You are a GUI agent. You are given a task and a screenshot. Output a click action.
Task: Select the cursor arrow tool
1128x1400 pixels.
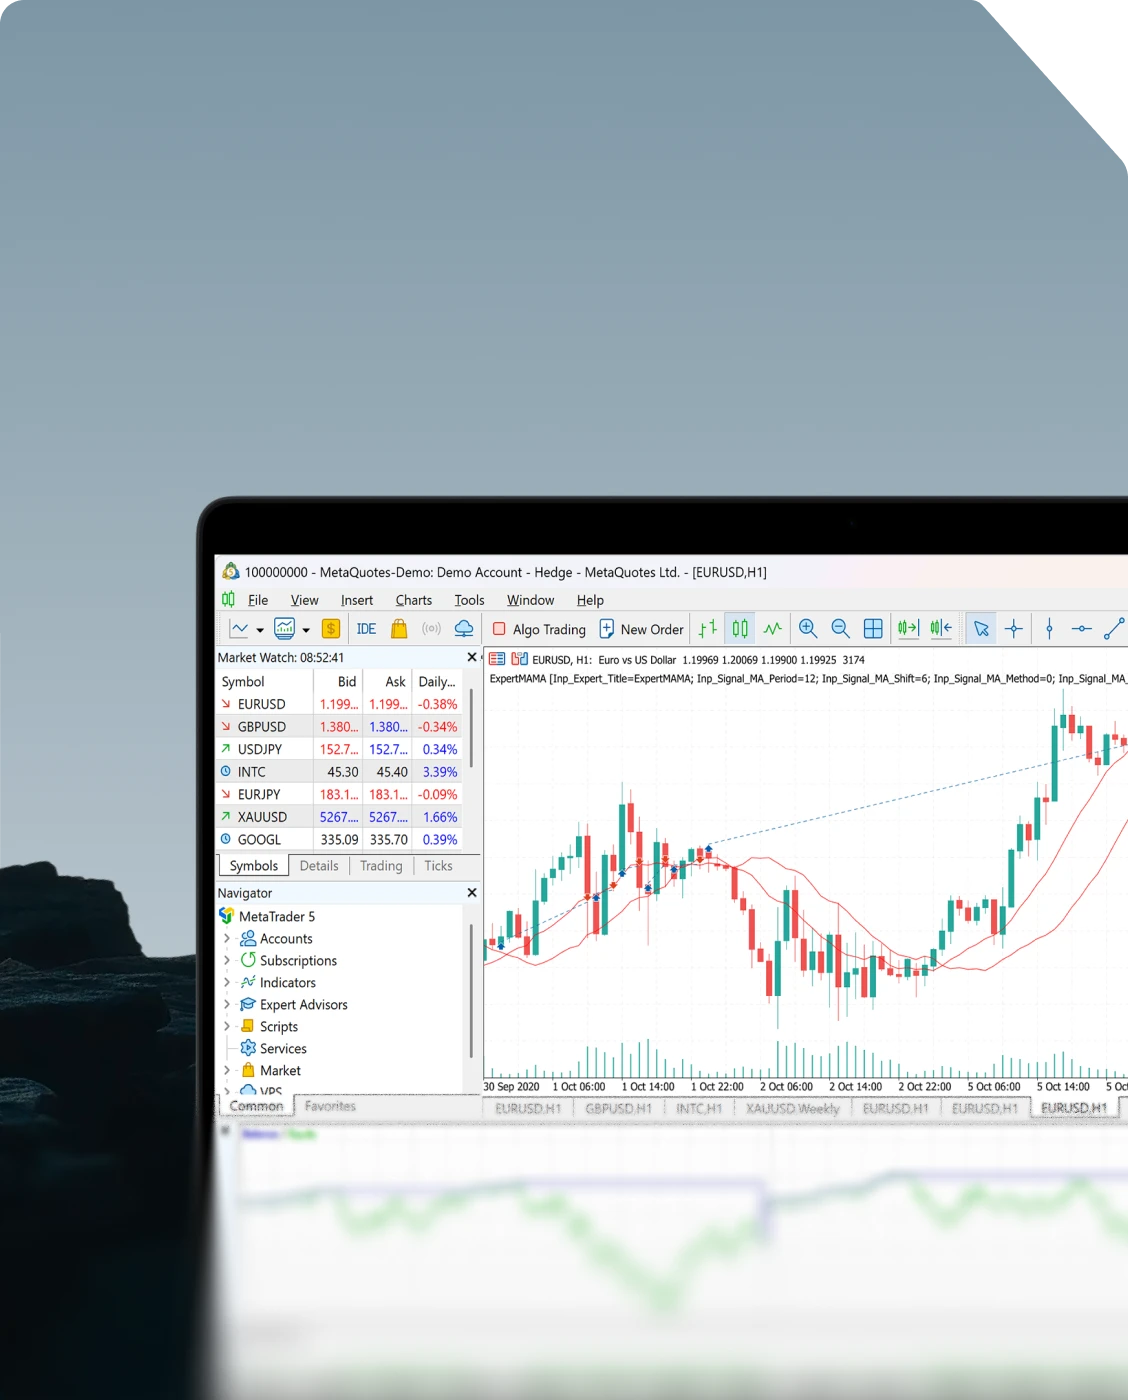click(x=981, y=629)
